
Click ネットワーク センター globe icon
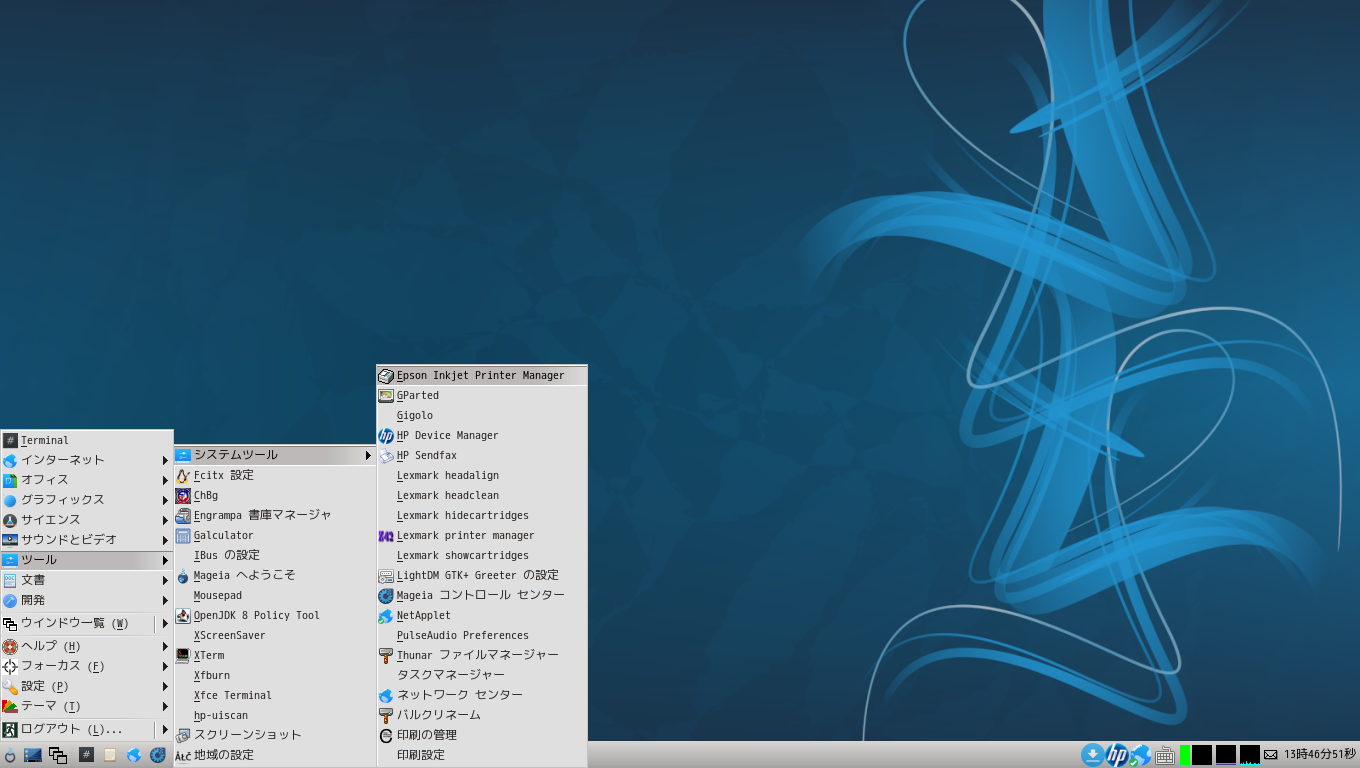click(386, 695)
